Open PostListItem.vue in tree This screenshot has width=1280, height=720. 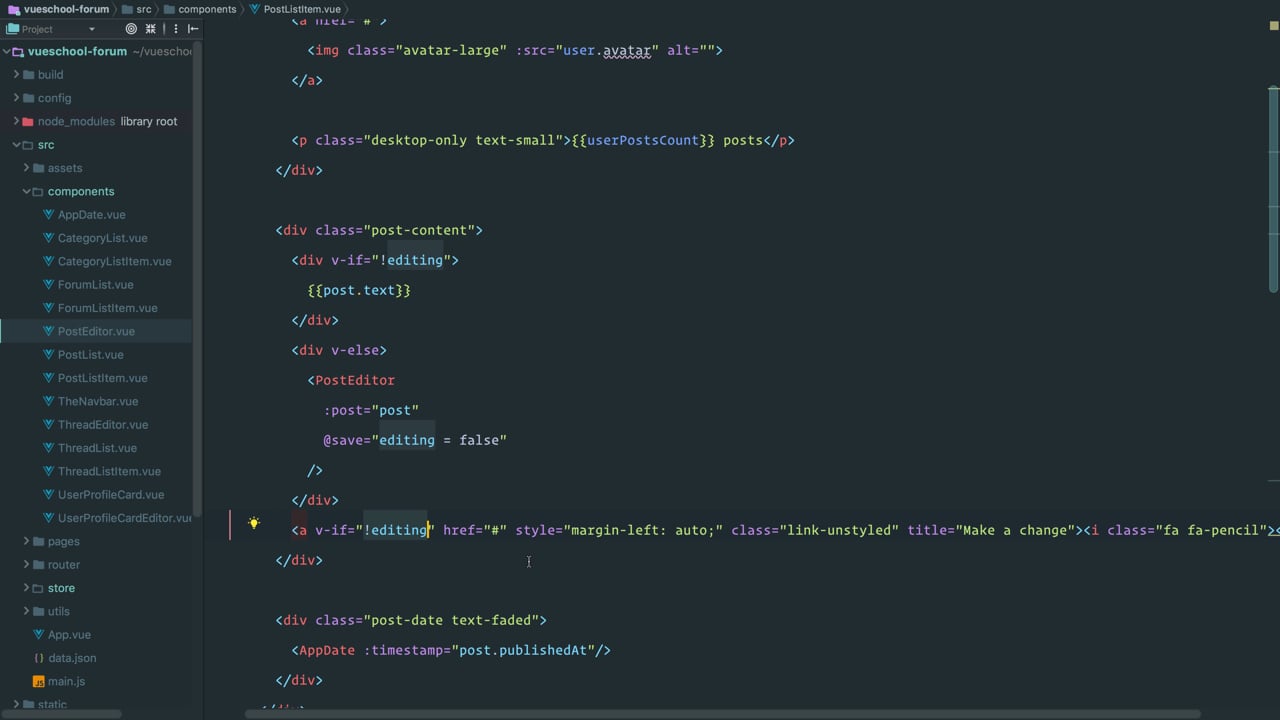coord(102,378)
